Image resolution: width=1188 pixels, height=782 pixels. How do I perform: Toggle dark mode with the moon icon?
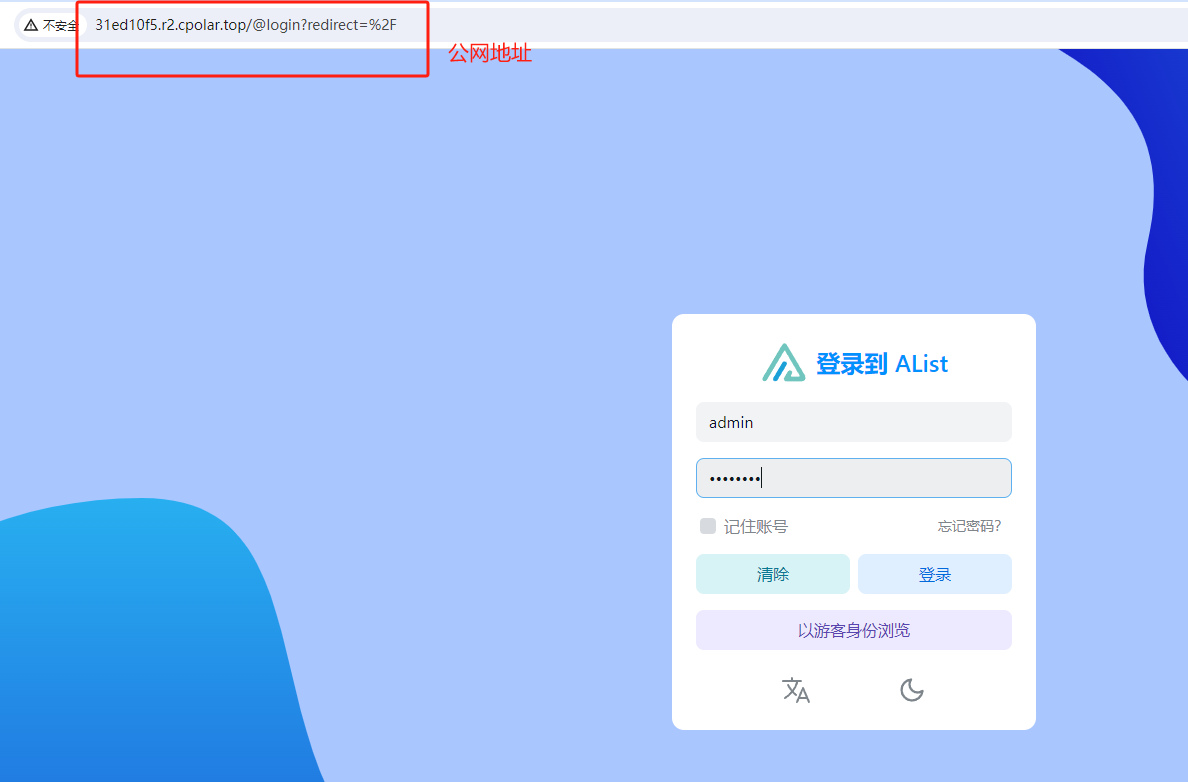coord(911,690)
